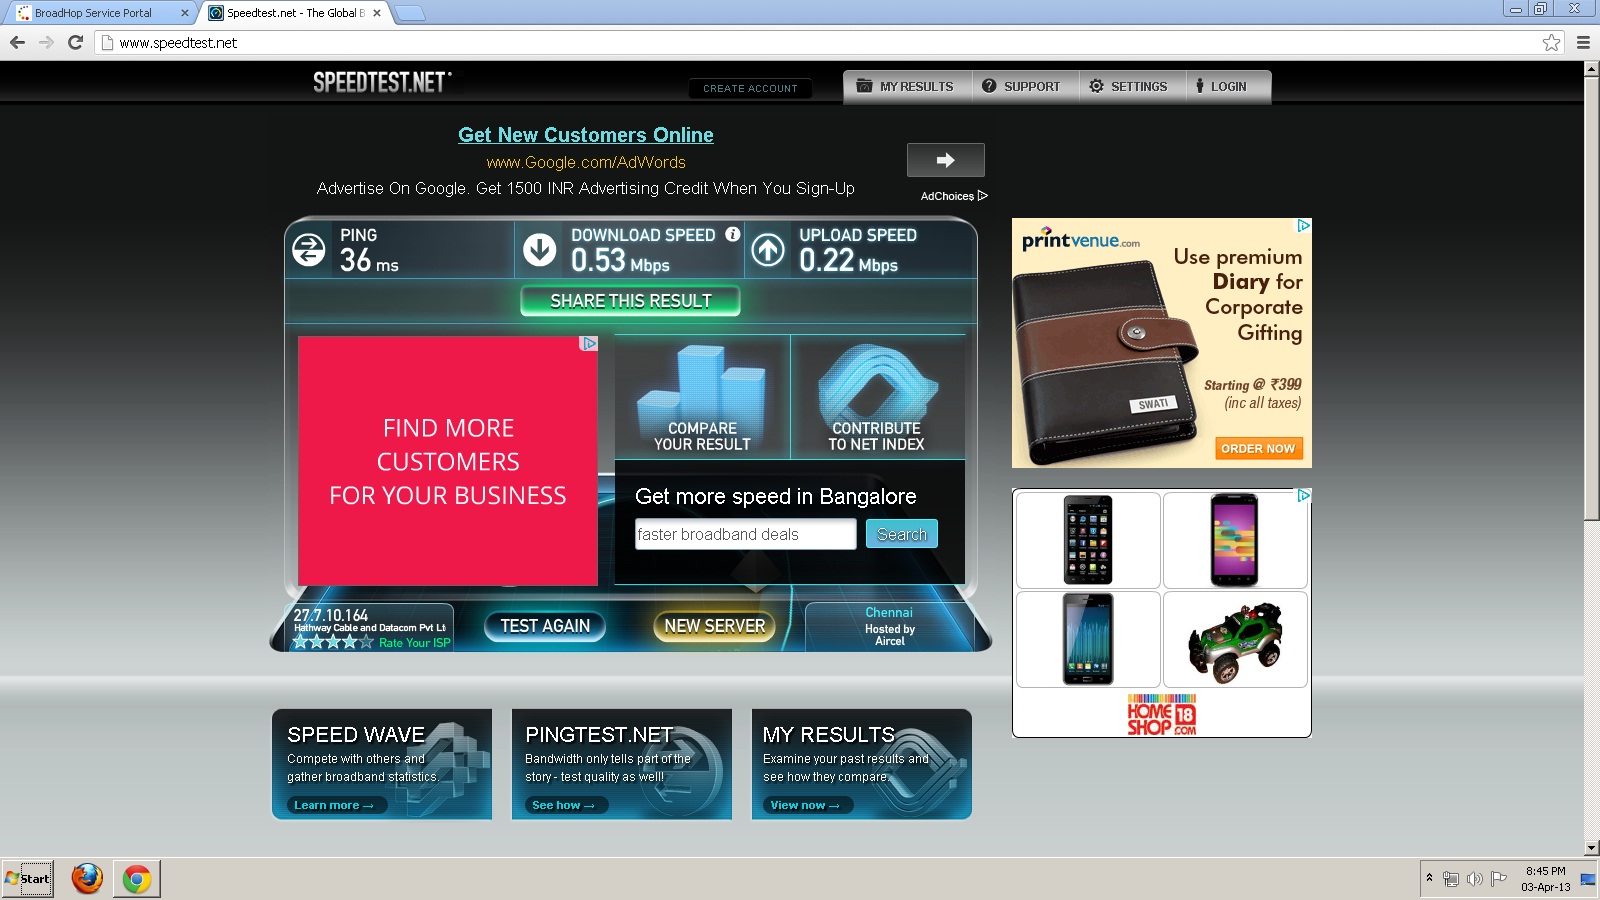
Task: Click the download speed arrow icon
Action: [x=540, y=250]
